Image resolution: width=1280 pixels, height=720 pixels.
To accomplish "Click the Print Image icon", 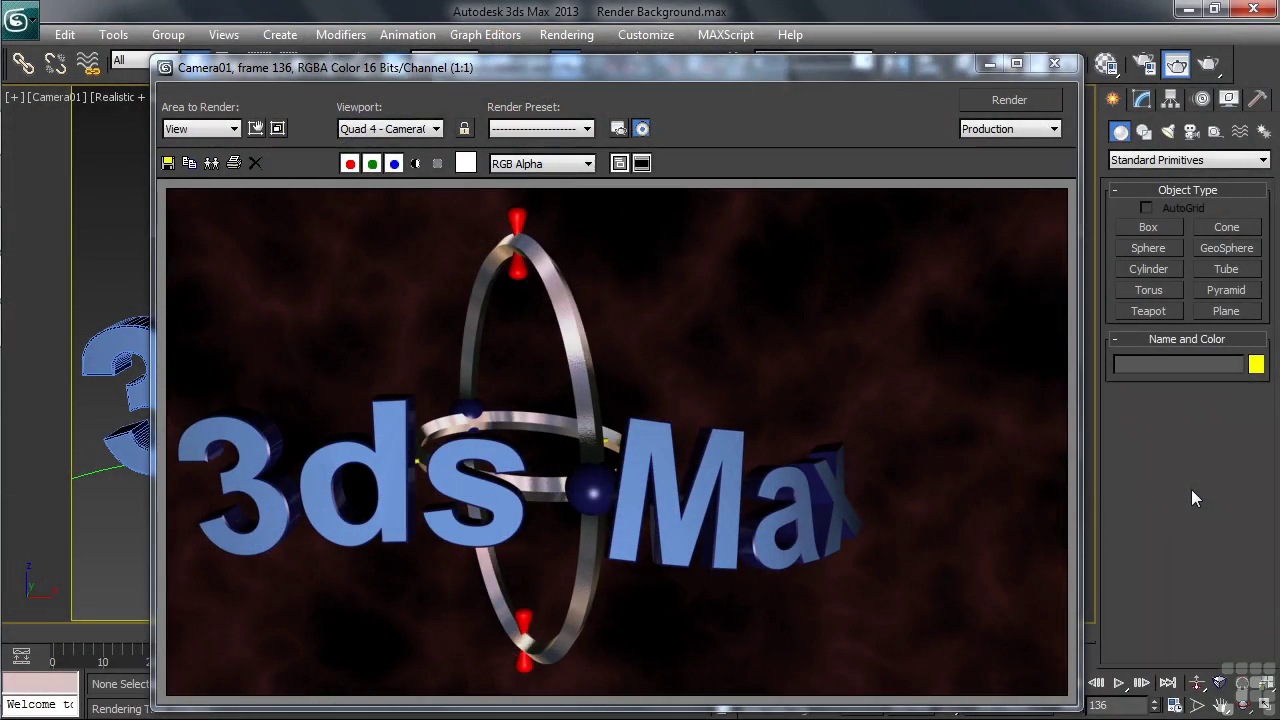I will pos(234,163).
